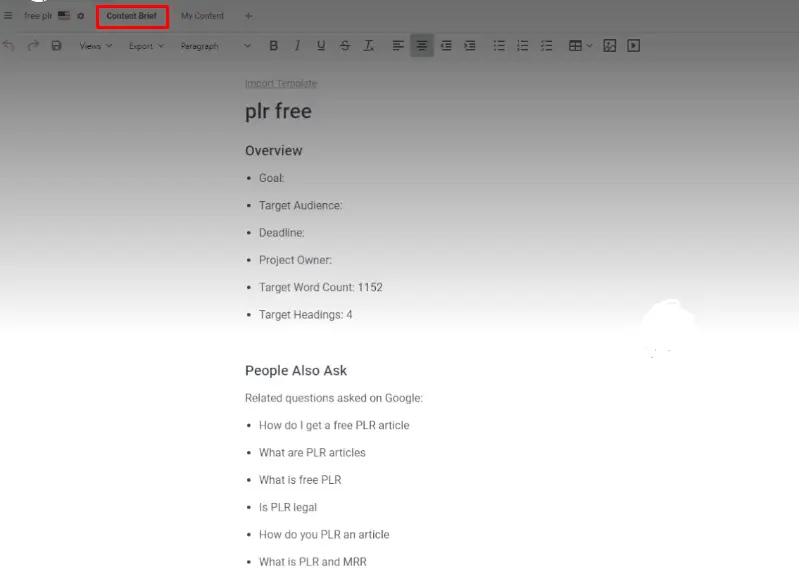Click the Overview heading

coord(274,151)
